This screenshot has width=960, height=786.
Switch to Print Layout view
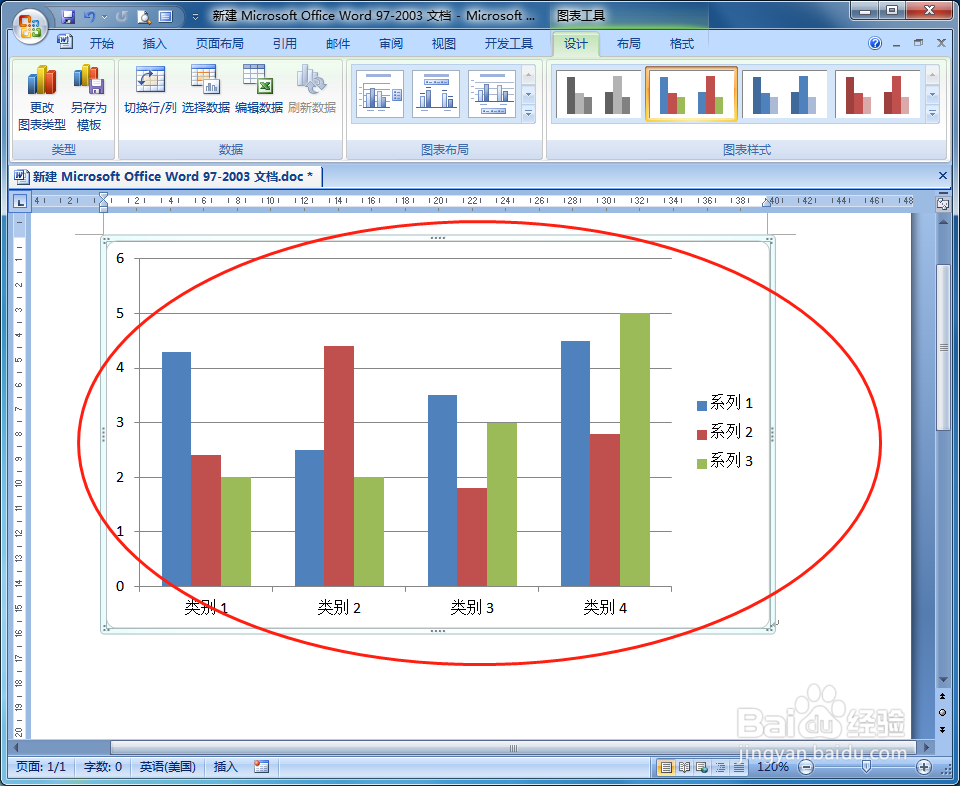(x=666, y=766)
